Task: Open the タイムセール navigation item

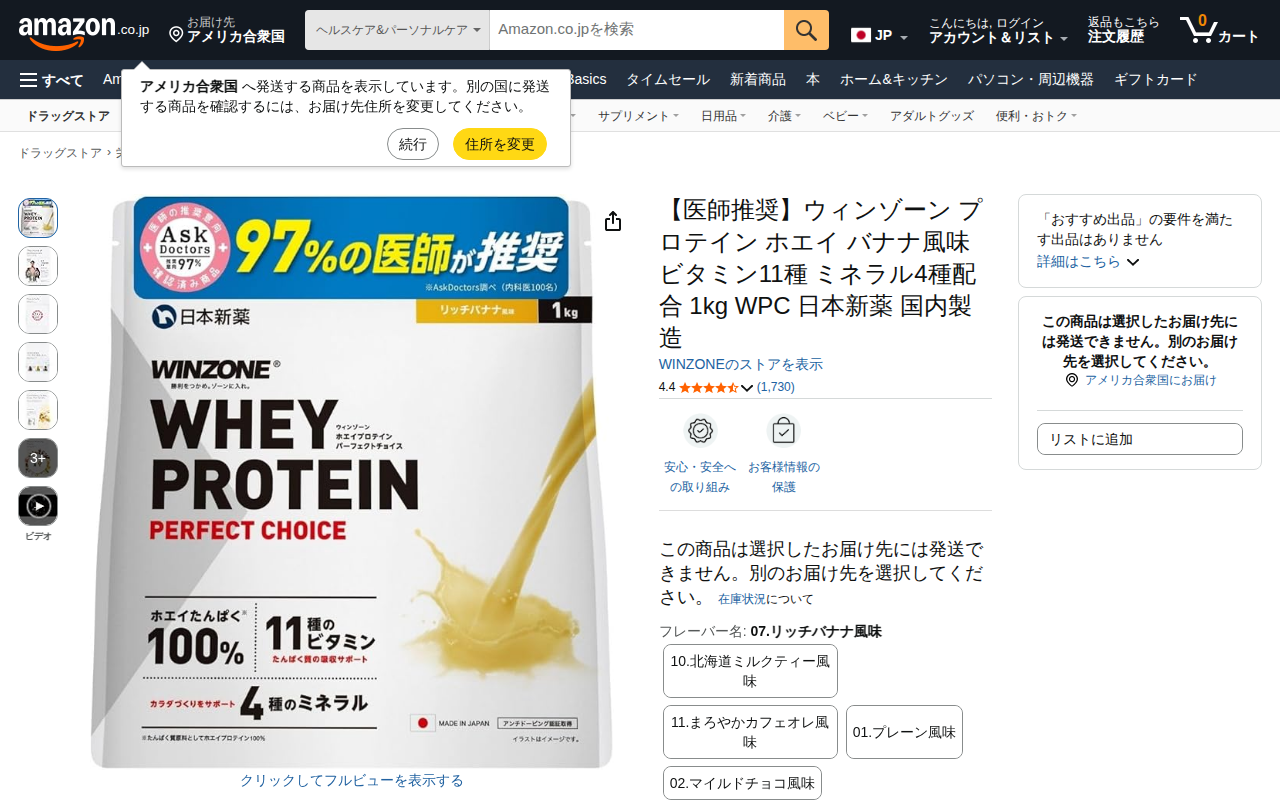Action: pyautogui.click(x=668, y=80)
